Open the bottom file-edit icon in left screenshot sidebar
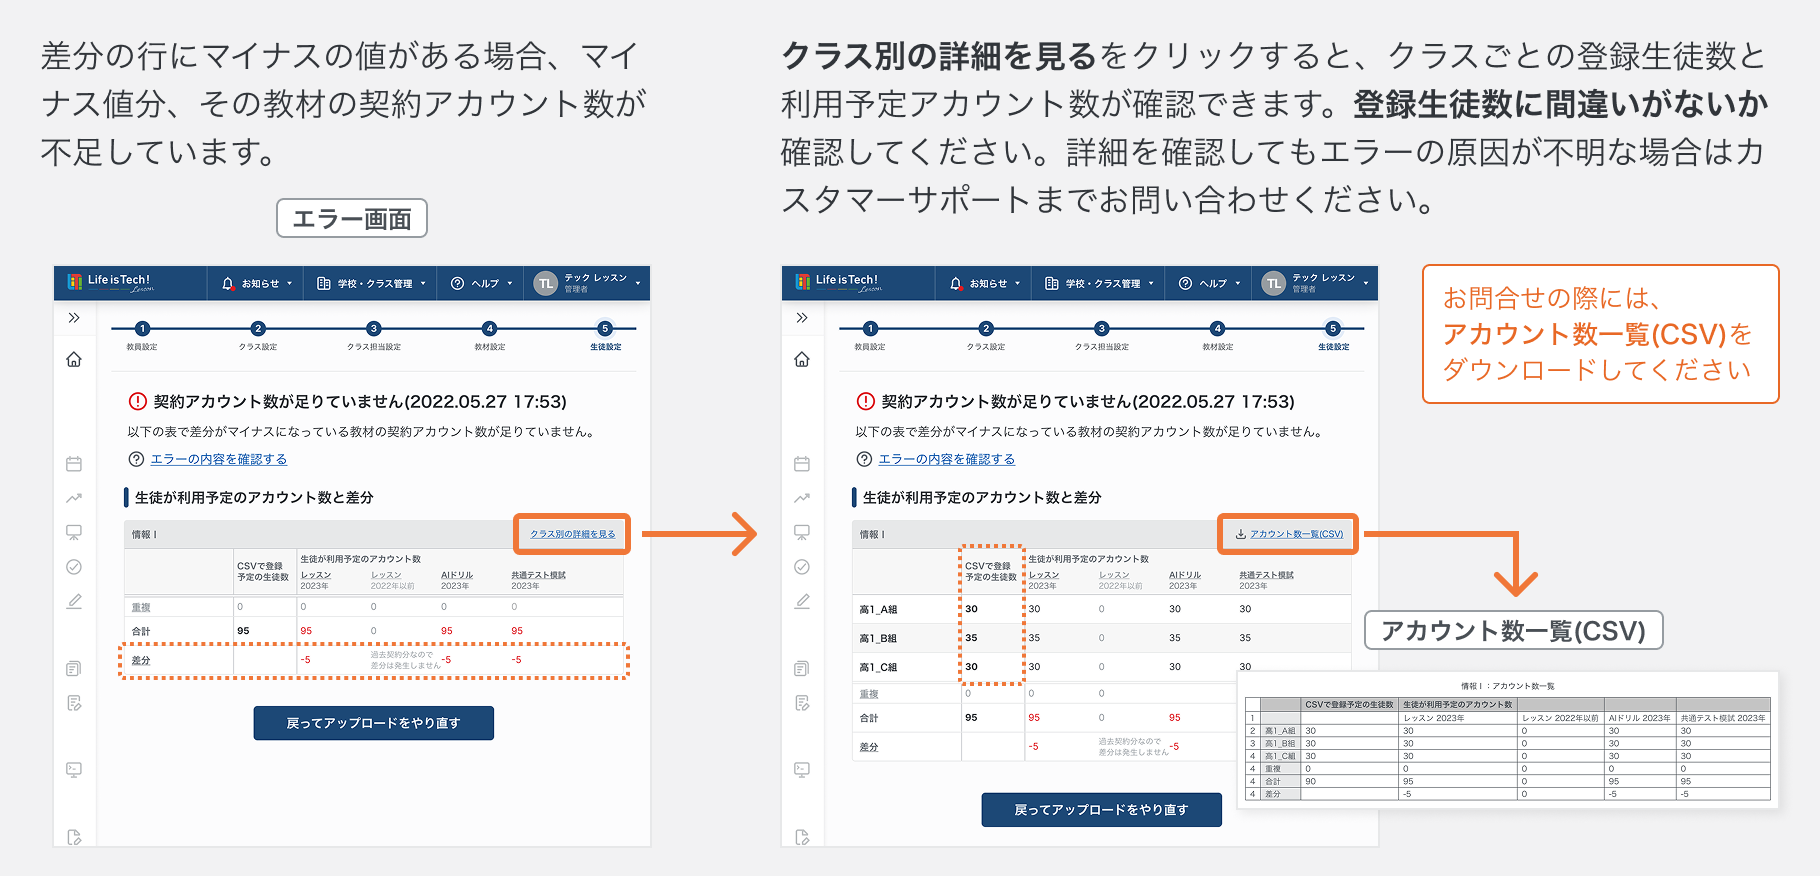Screen dimensions: 1820x876 click(74, 837)
